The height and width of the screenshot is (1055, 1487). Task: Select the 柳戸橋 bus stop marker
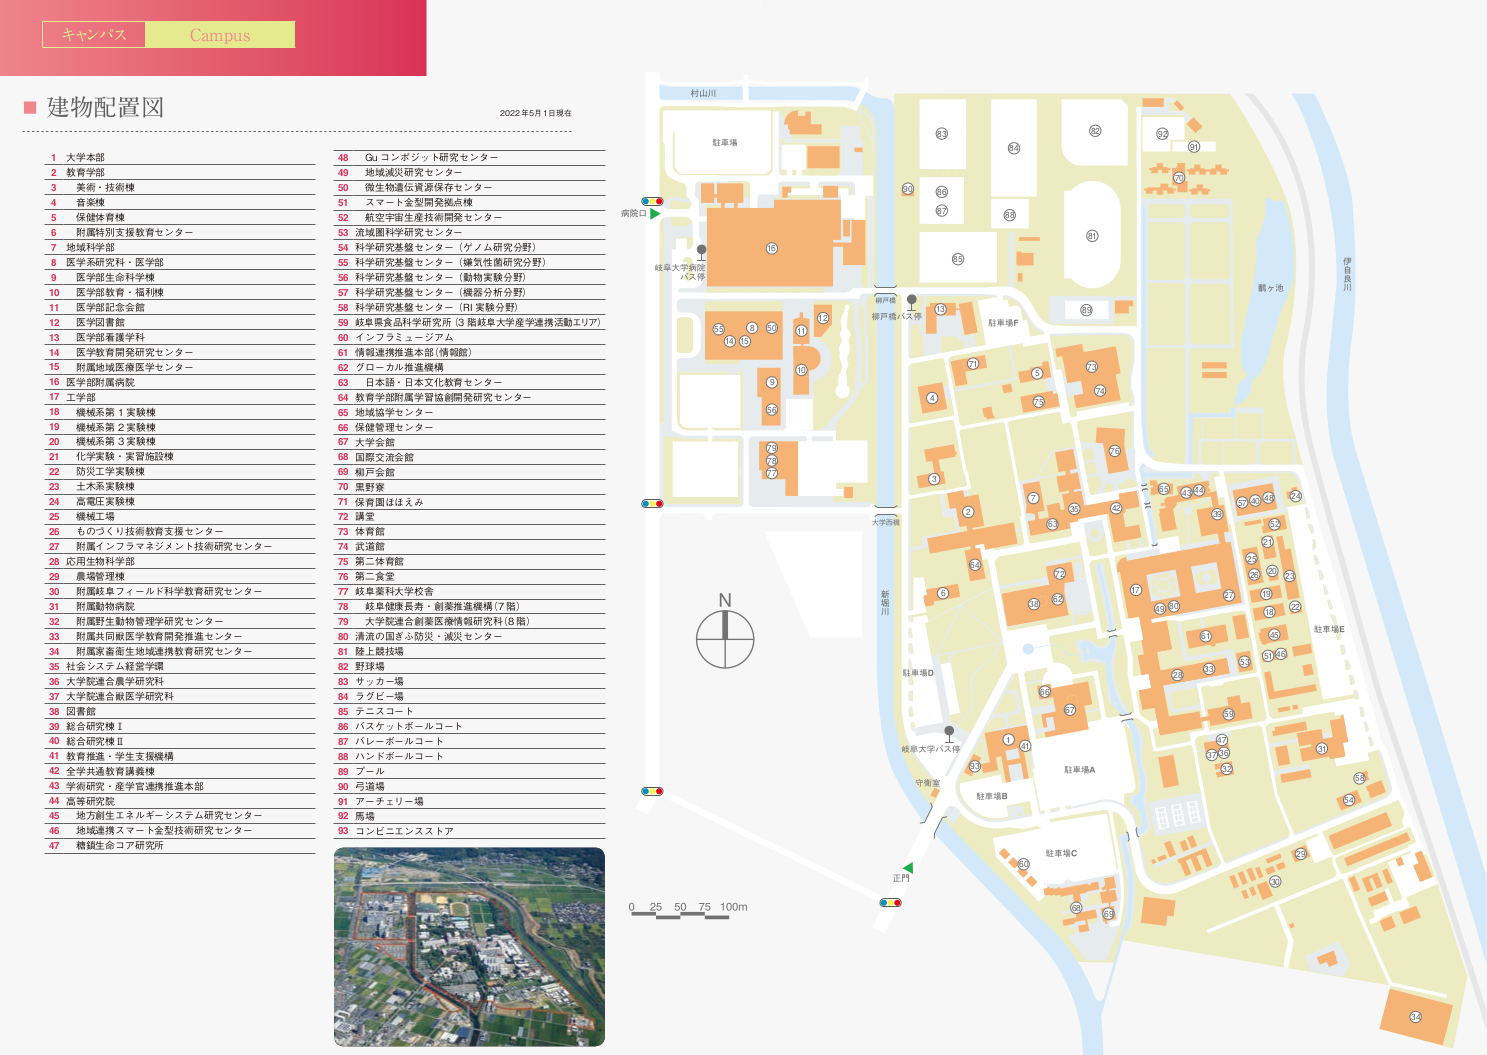912,300
